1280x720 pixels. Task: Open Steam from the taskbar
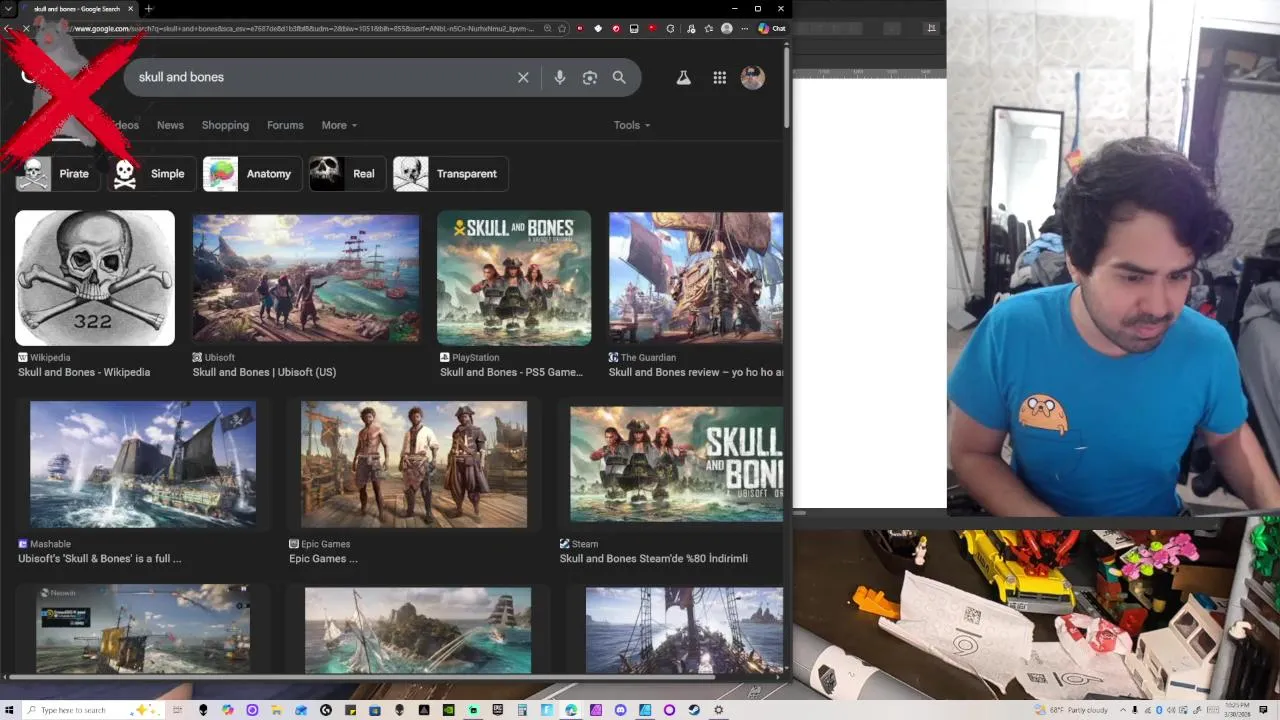point(694,710)
